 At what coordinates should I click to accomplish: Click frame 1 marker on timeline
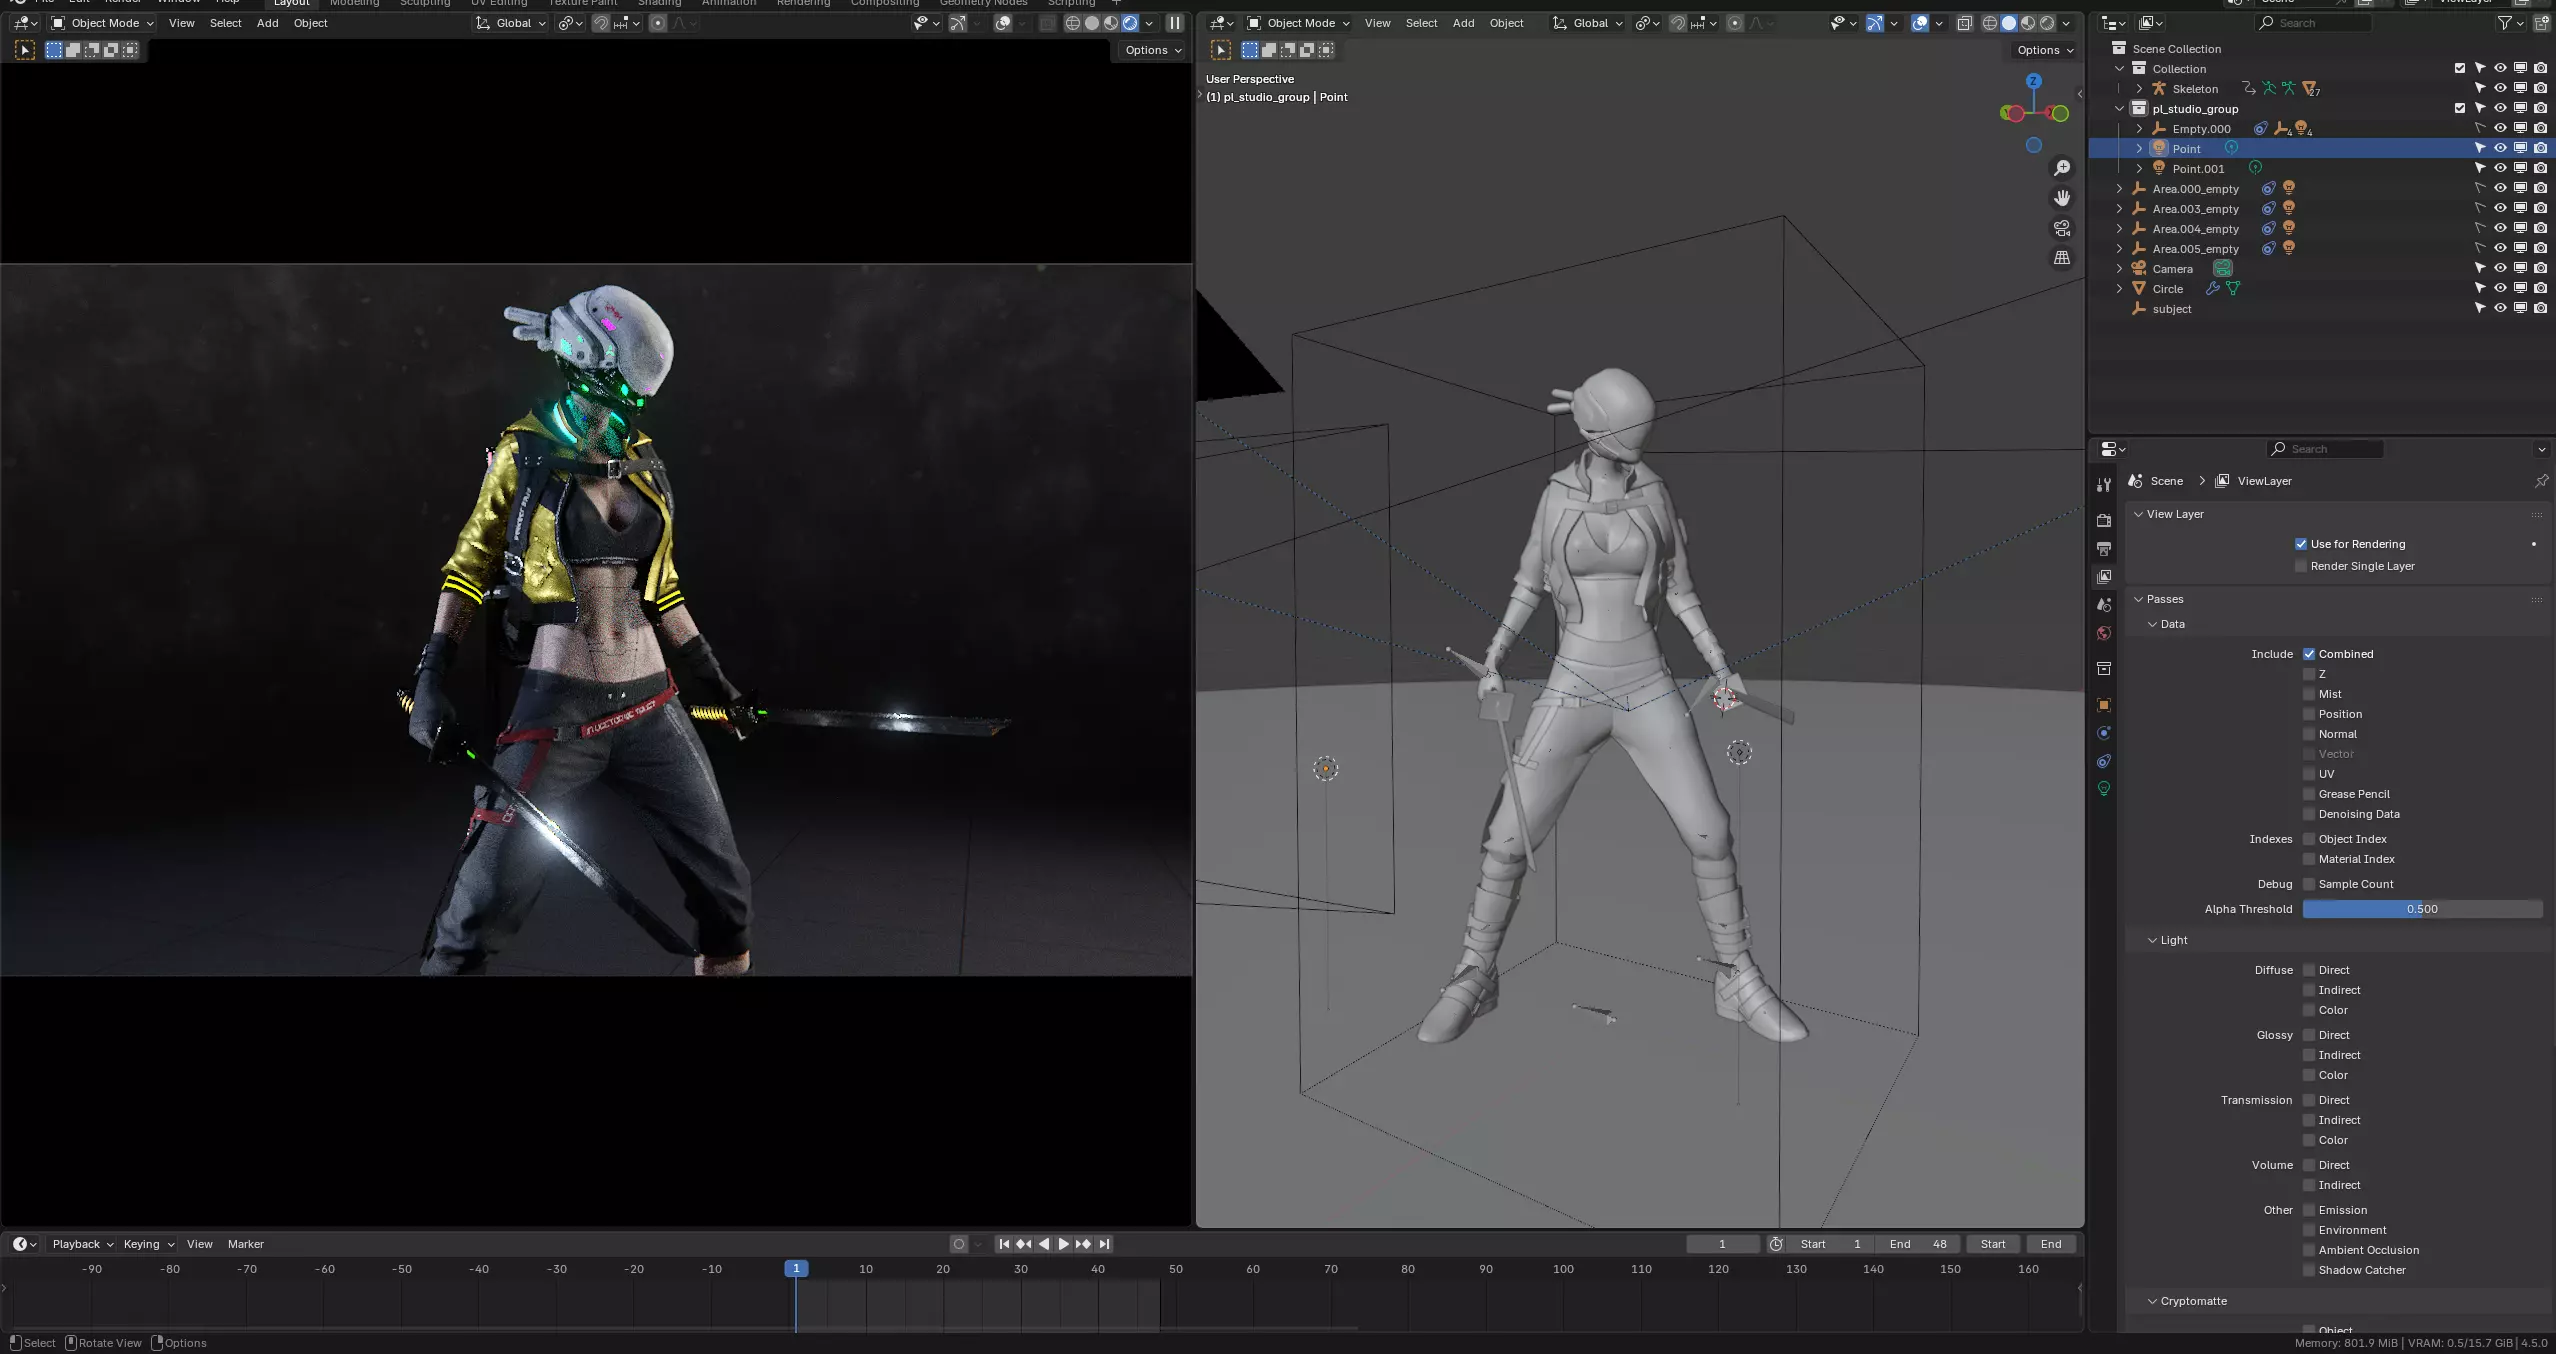point(796,1269)
